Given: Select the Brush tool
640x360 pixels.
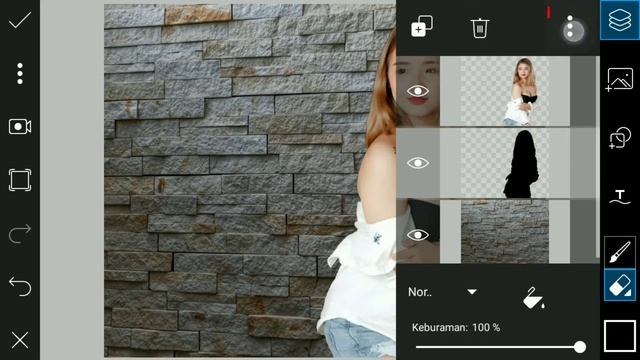Looking at the screenshot, I should [620, 252].
